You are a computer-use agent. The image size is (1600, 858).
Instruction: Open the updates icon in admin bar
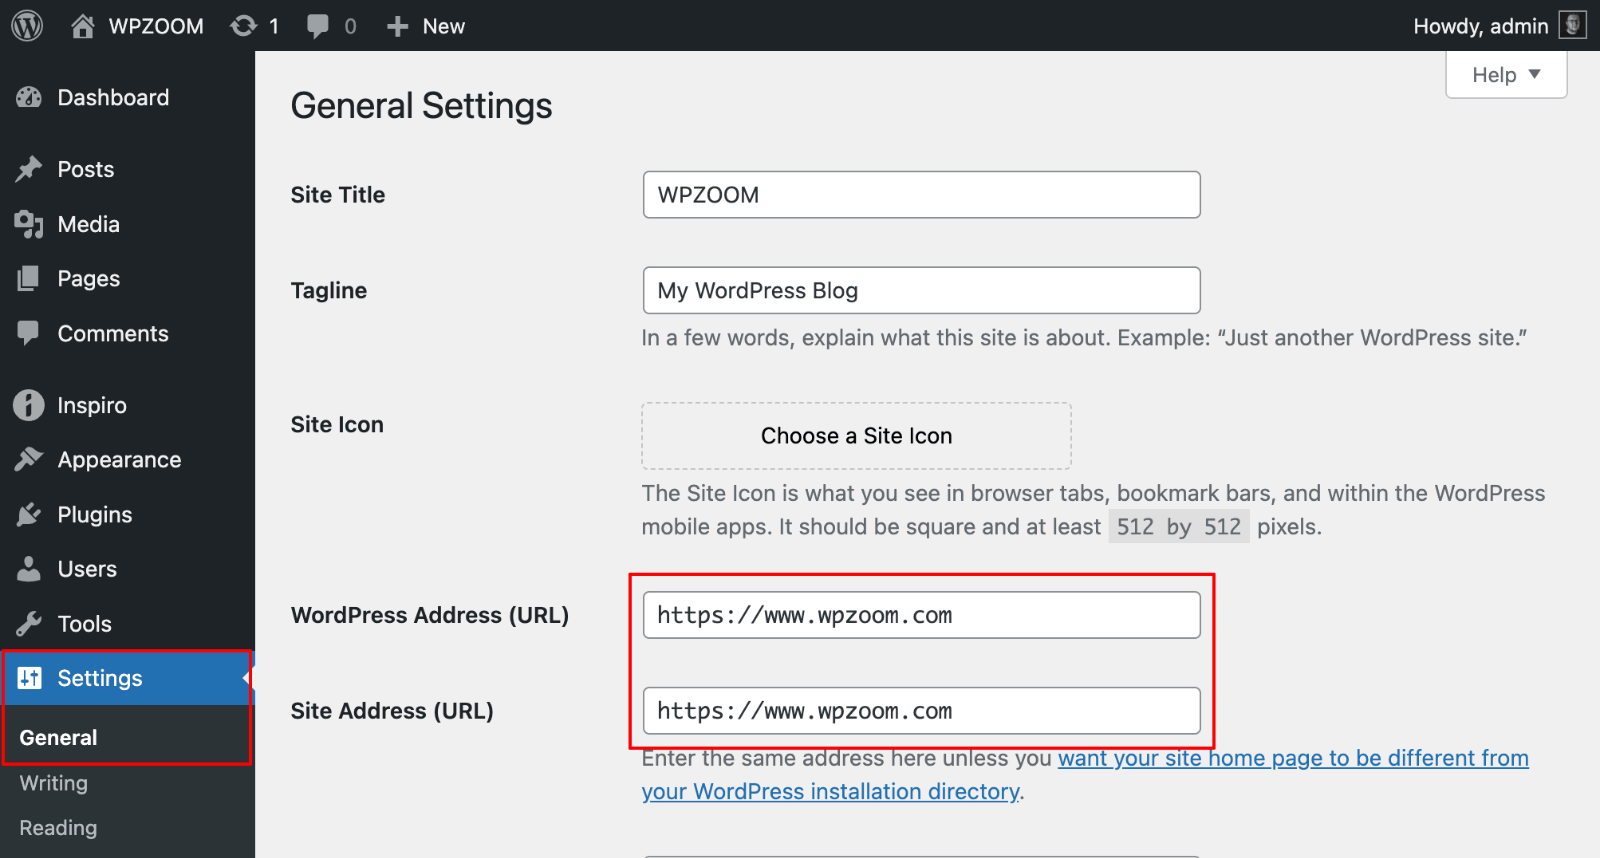(x=244, y=26)
